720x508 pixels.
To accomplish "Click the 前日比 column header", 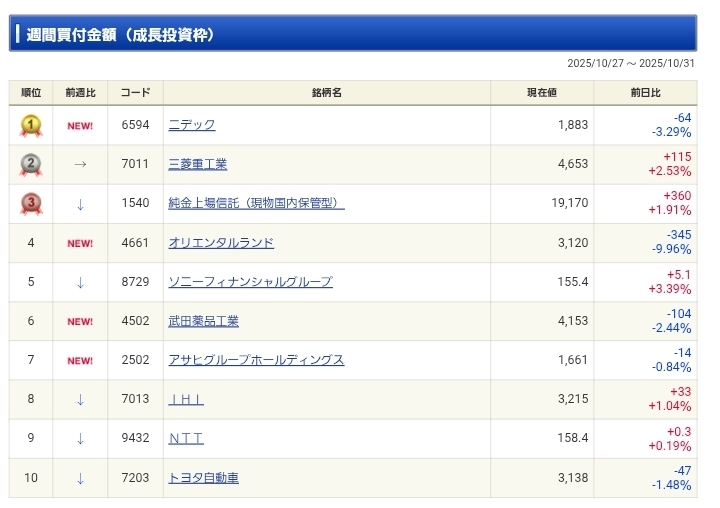I will 646,93.
